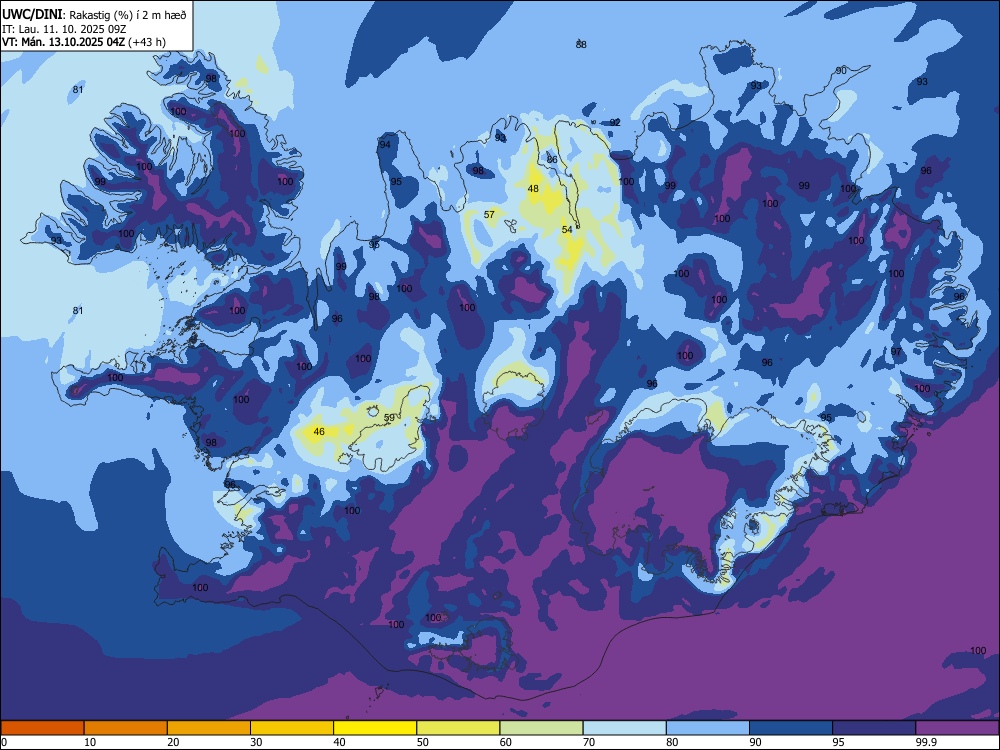Select the 95–99.9% dark indigo legend swatch
1000x750 pixels.
click(874, 728)
